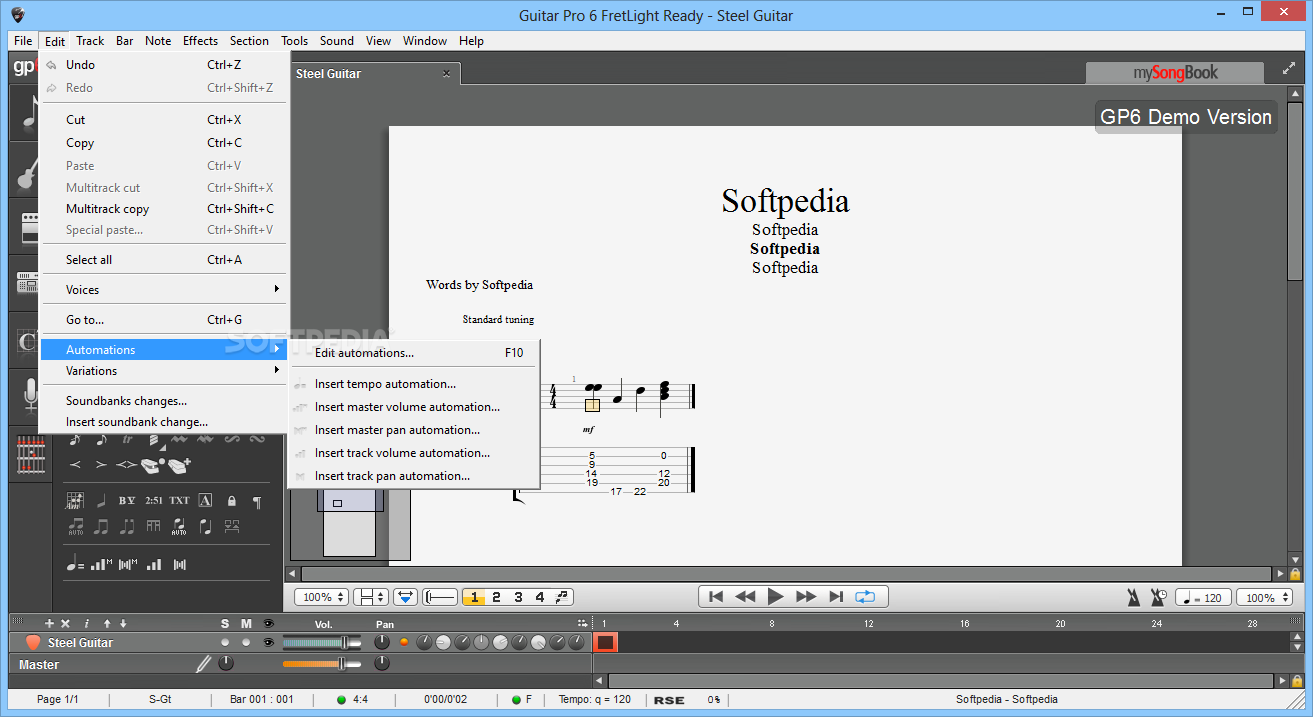Select Edit automations... menu item
This screenshot has width=1313, height=717.
414,353
